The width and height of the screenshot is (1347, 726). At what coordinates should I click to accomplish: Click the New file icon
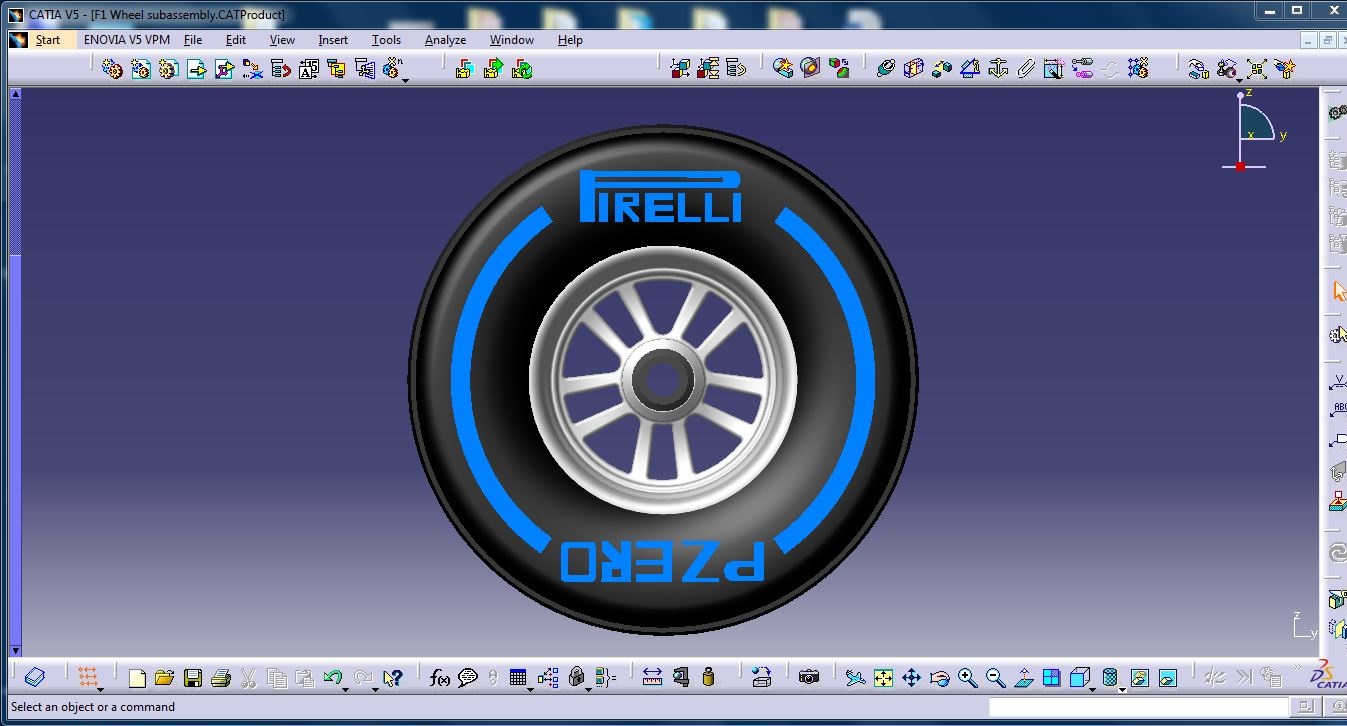coord(137,678)
